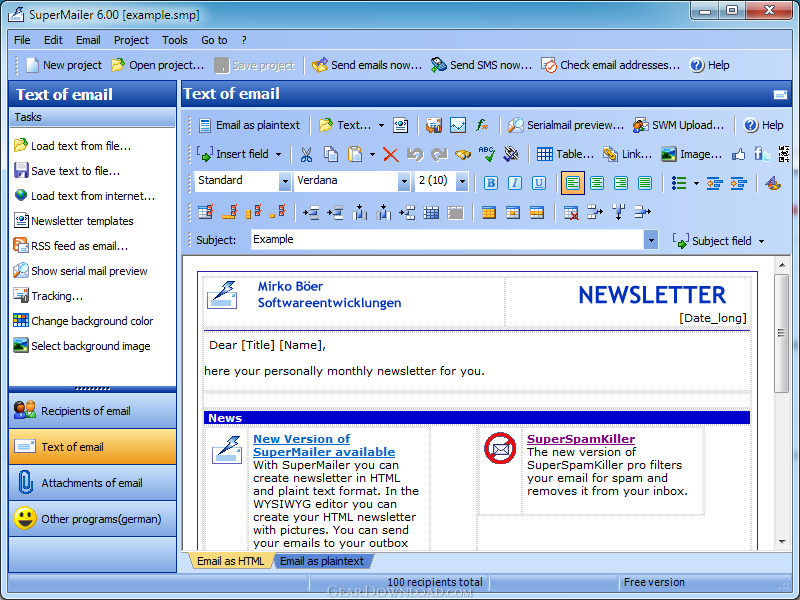Screen dimensions: 800x600
Task: Click the envelope icon in SuperSpamKiller news
Action: click(x=500, y=448)
